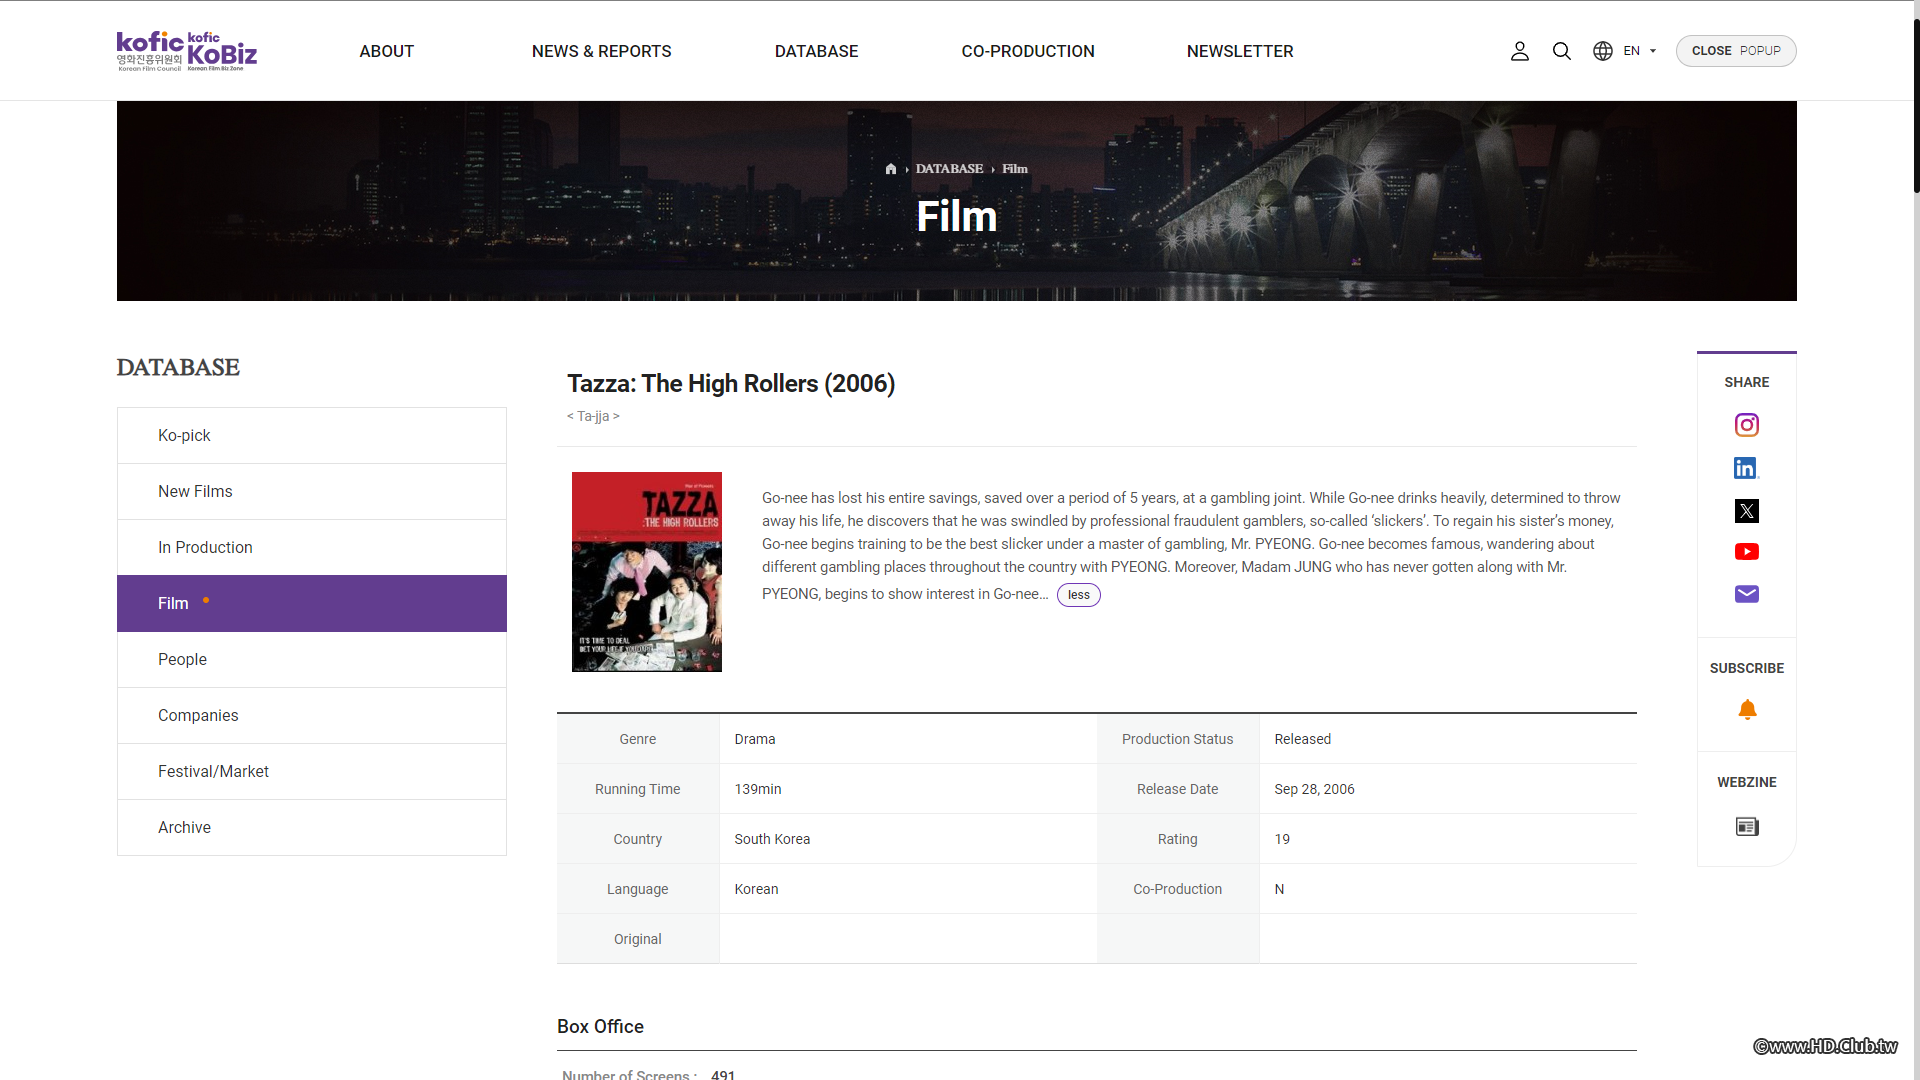Open the Instagram share icon
Screen dimensions: 1920x1080
[1746, 424]
